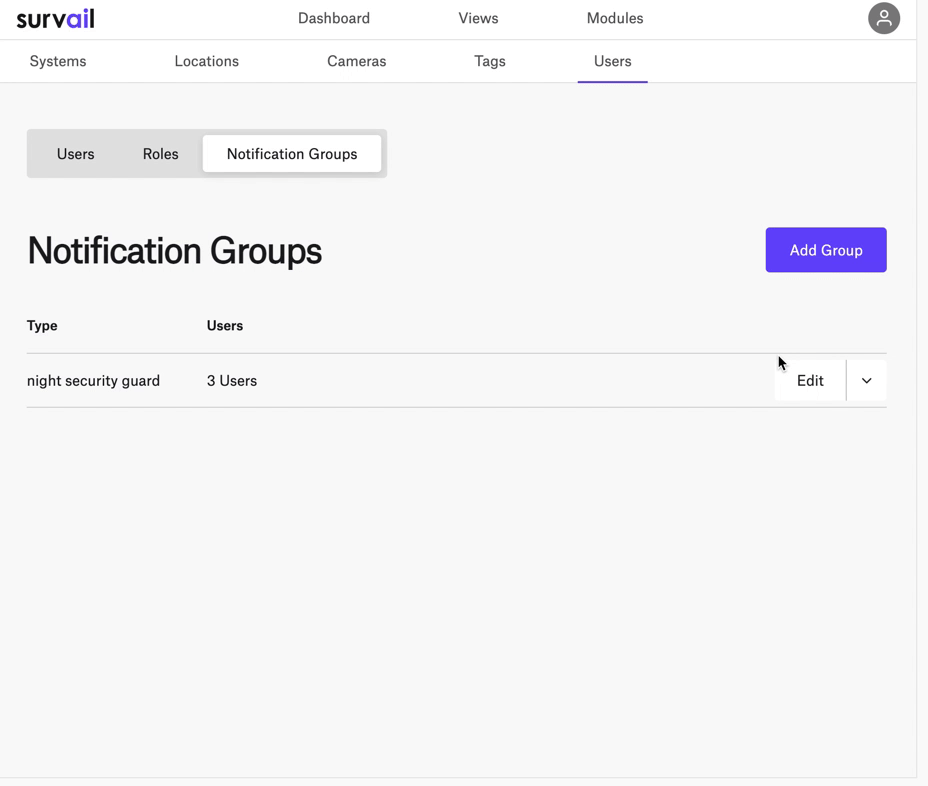Open the Dashboard menu
The width and height of the screenshot is (928, 786).
(334, 18)
